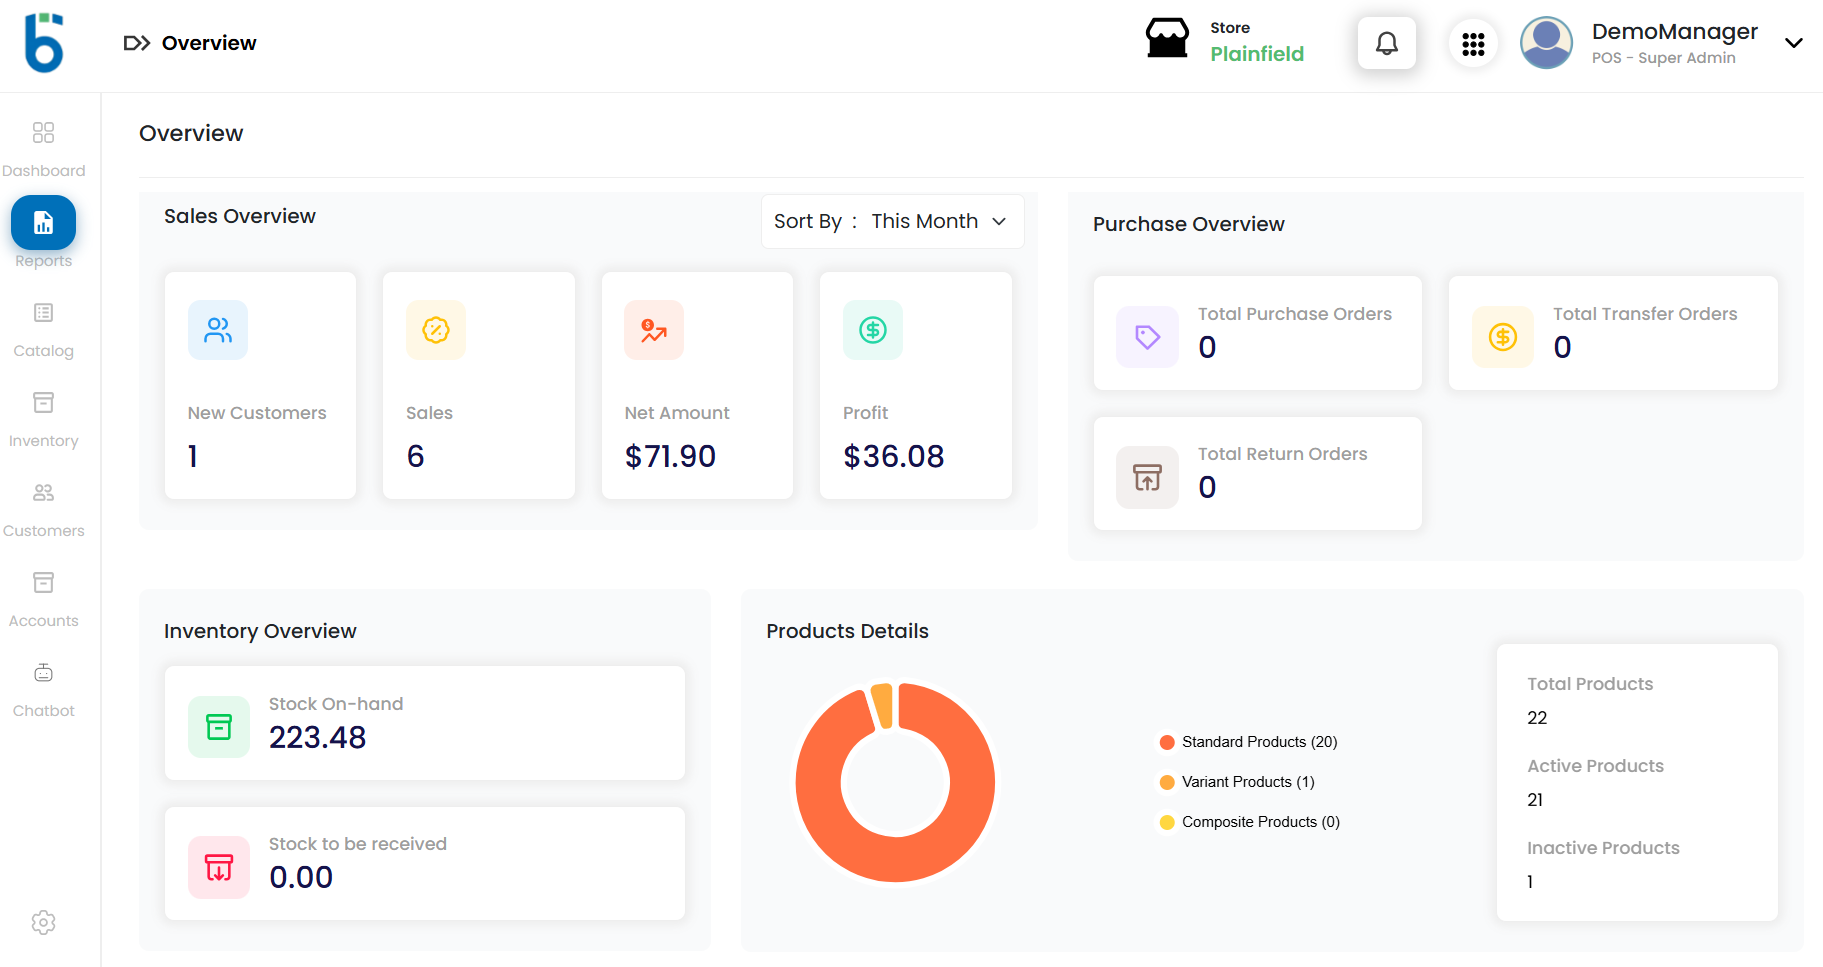This screenshot has width=1823, height=967.
Task: Open the New Customers card
Action: (260, 385)
